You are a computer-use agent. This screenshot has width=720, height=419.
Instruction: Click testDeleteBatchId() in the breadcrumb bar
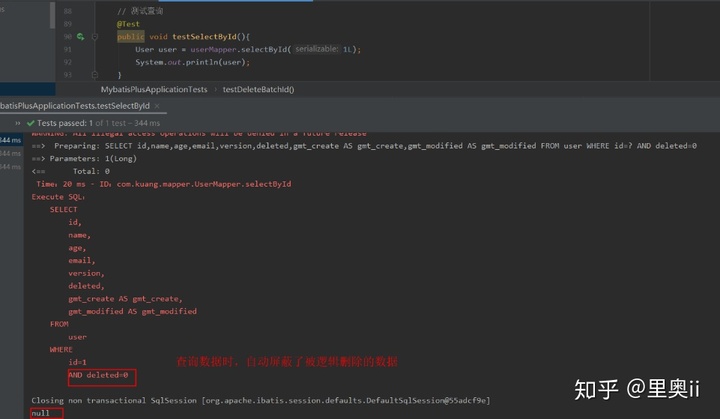[x=259, y=90]
